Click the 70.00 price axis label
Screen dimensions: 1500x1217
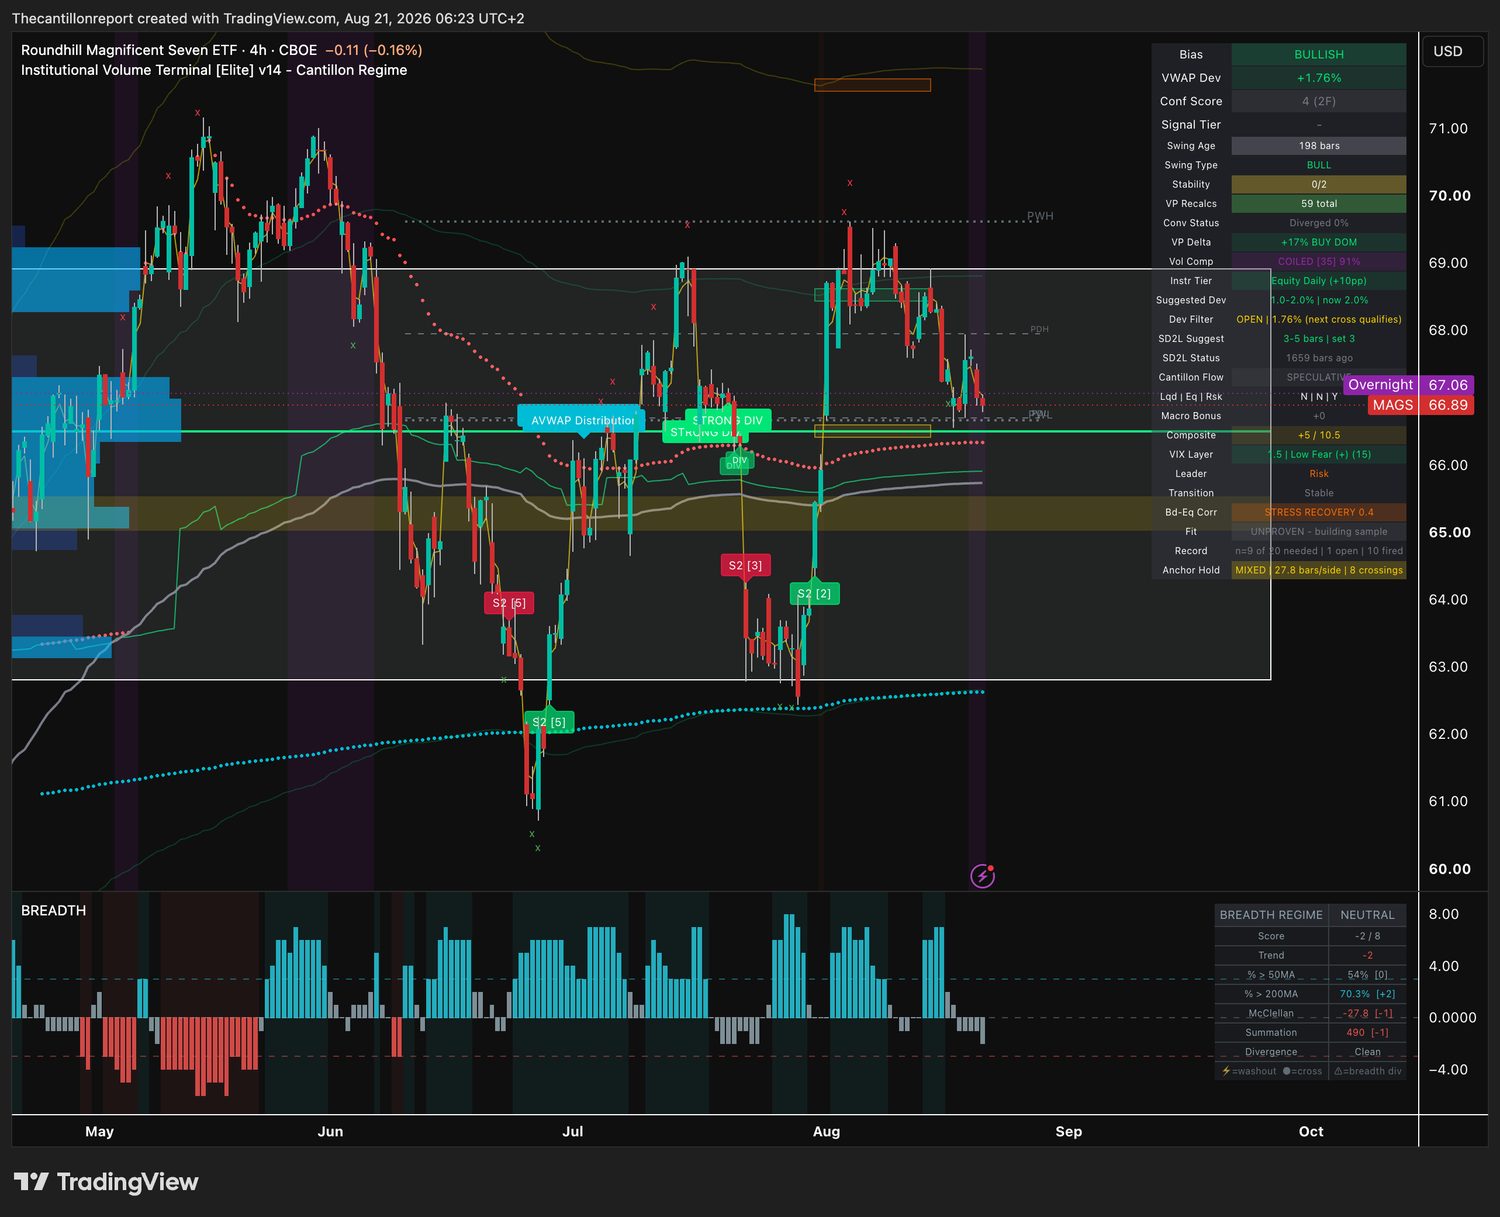point(1449,196)
